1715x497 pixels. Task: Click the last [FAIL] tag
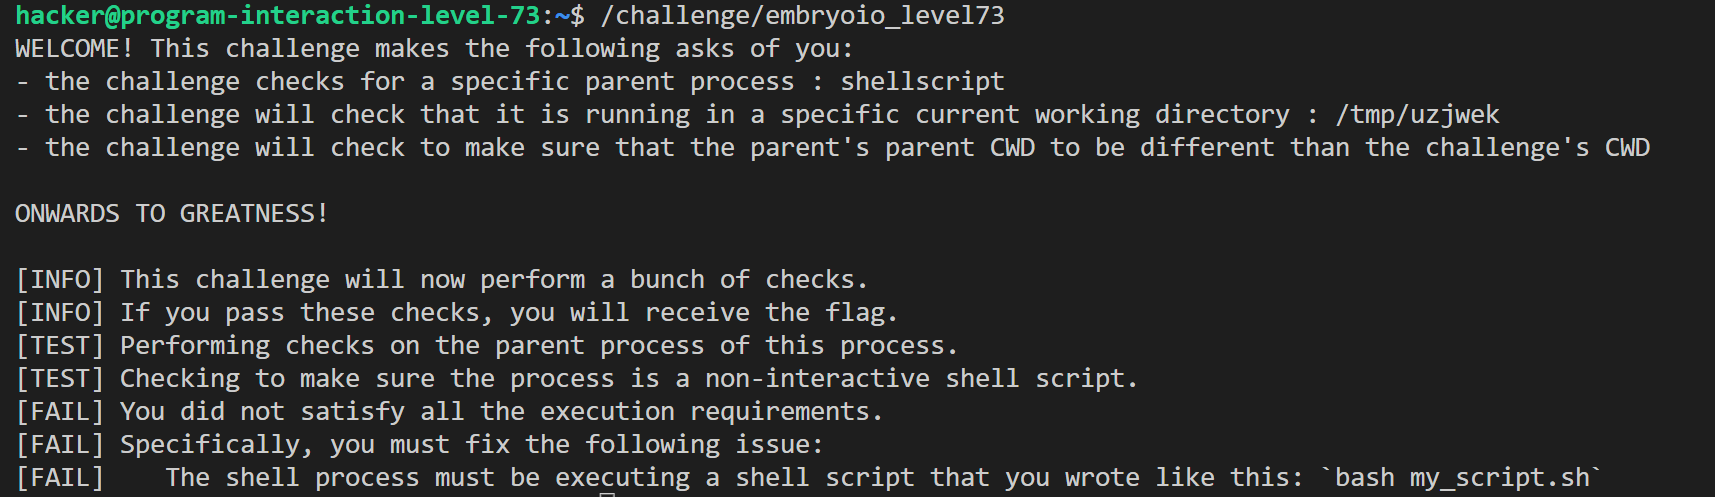[60, 478]
